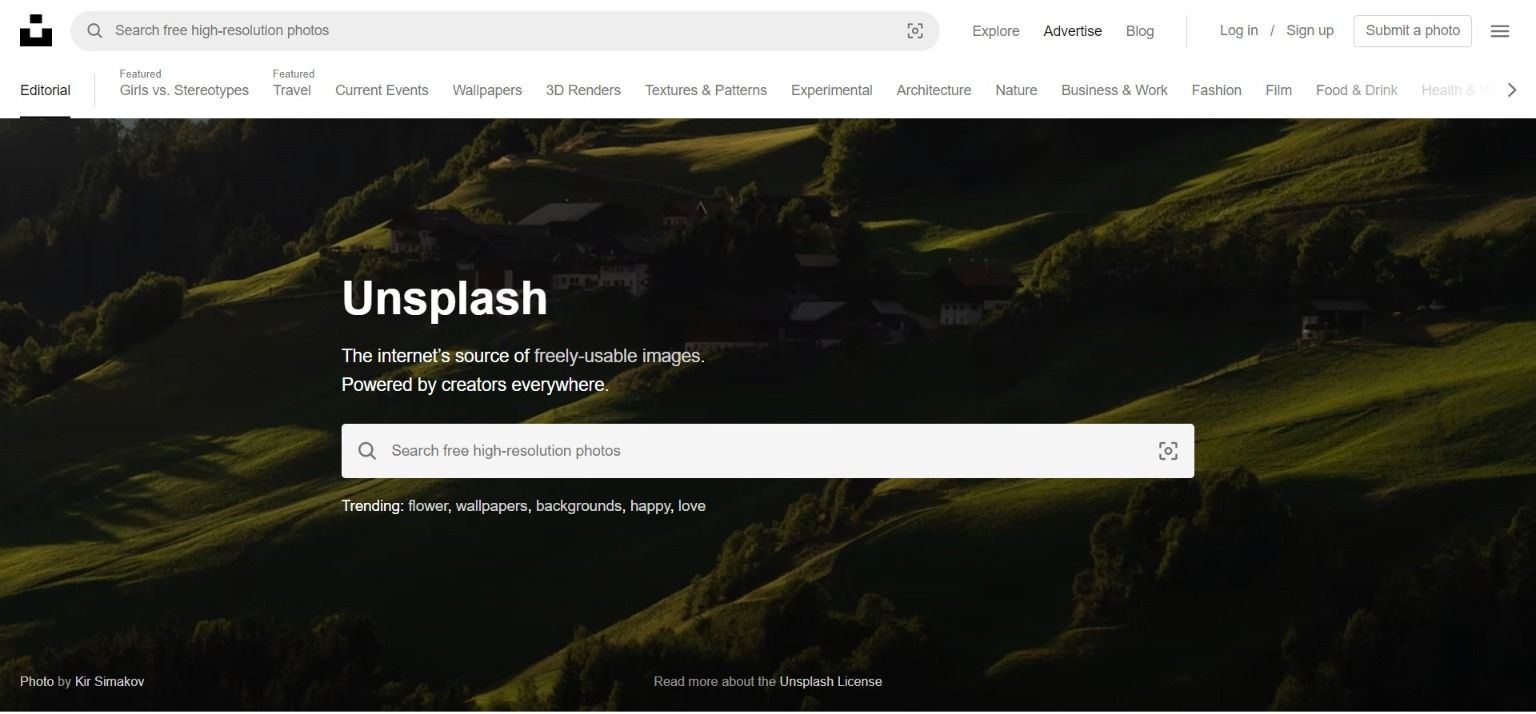Image resolution: width=1536 pixels, height=714 pixels.
Task: Click the magnifier icon in top search bar
Action: click(x=95, y=31)
